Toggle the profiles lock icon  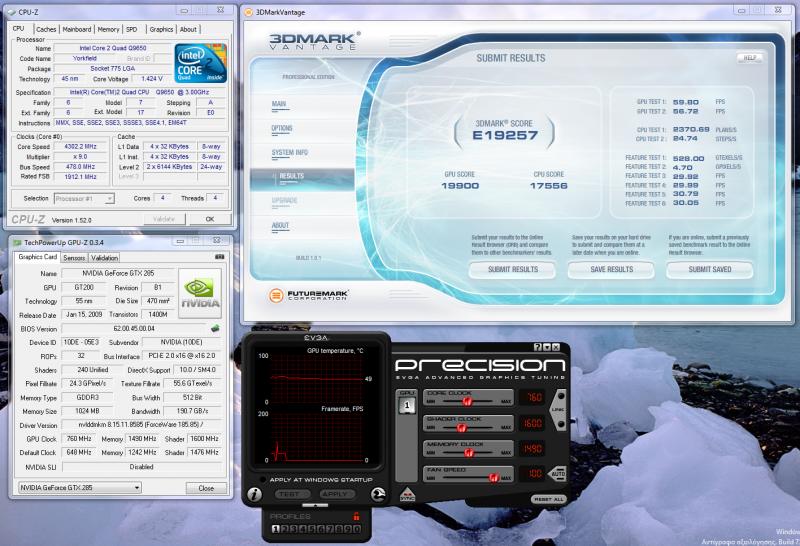tap(356, 516)
